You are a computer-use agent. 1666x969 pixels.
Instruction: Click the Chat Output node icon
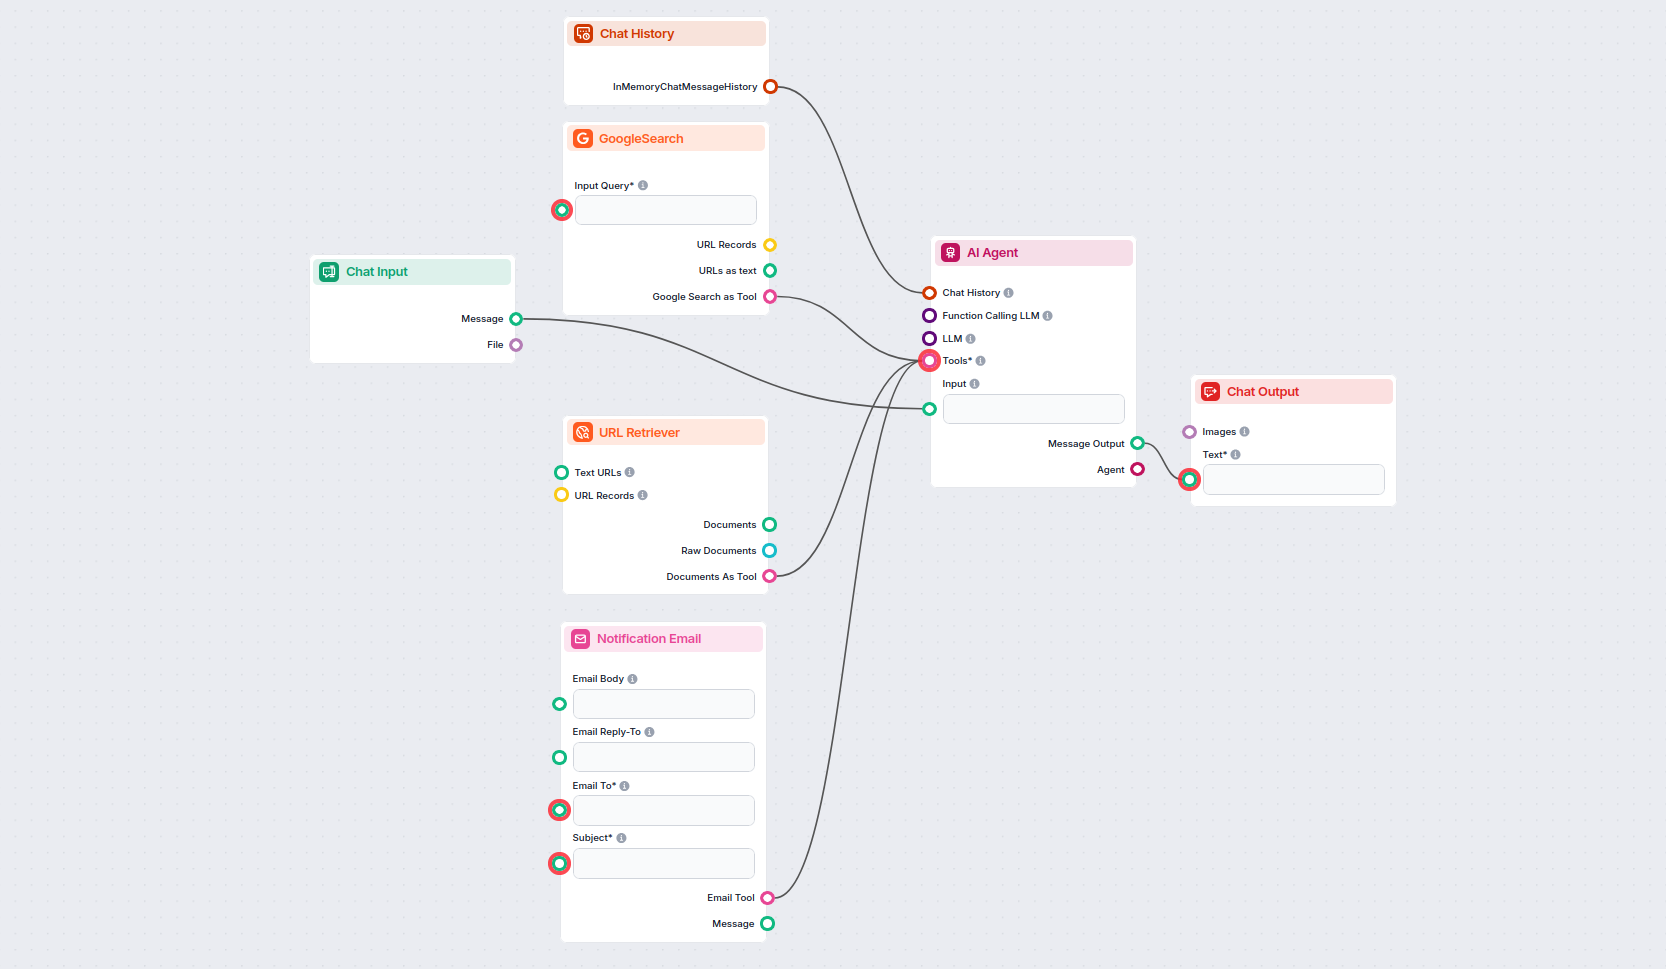pos(1210,391)
